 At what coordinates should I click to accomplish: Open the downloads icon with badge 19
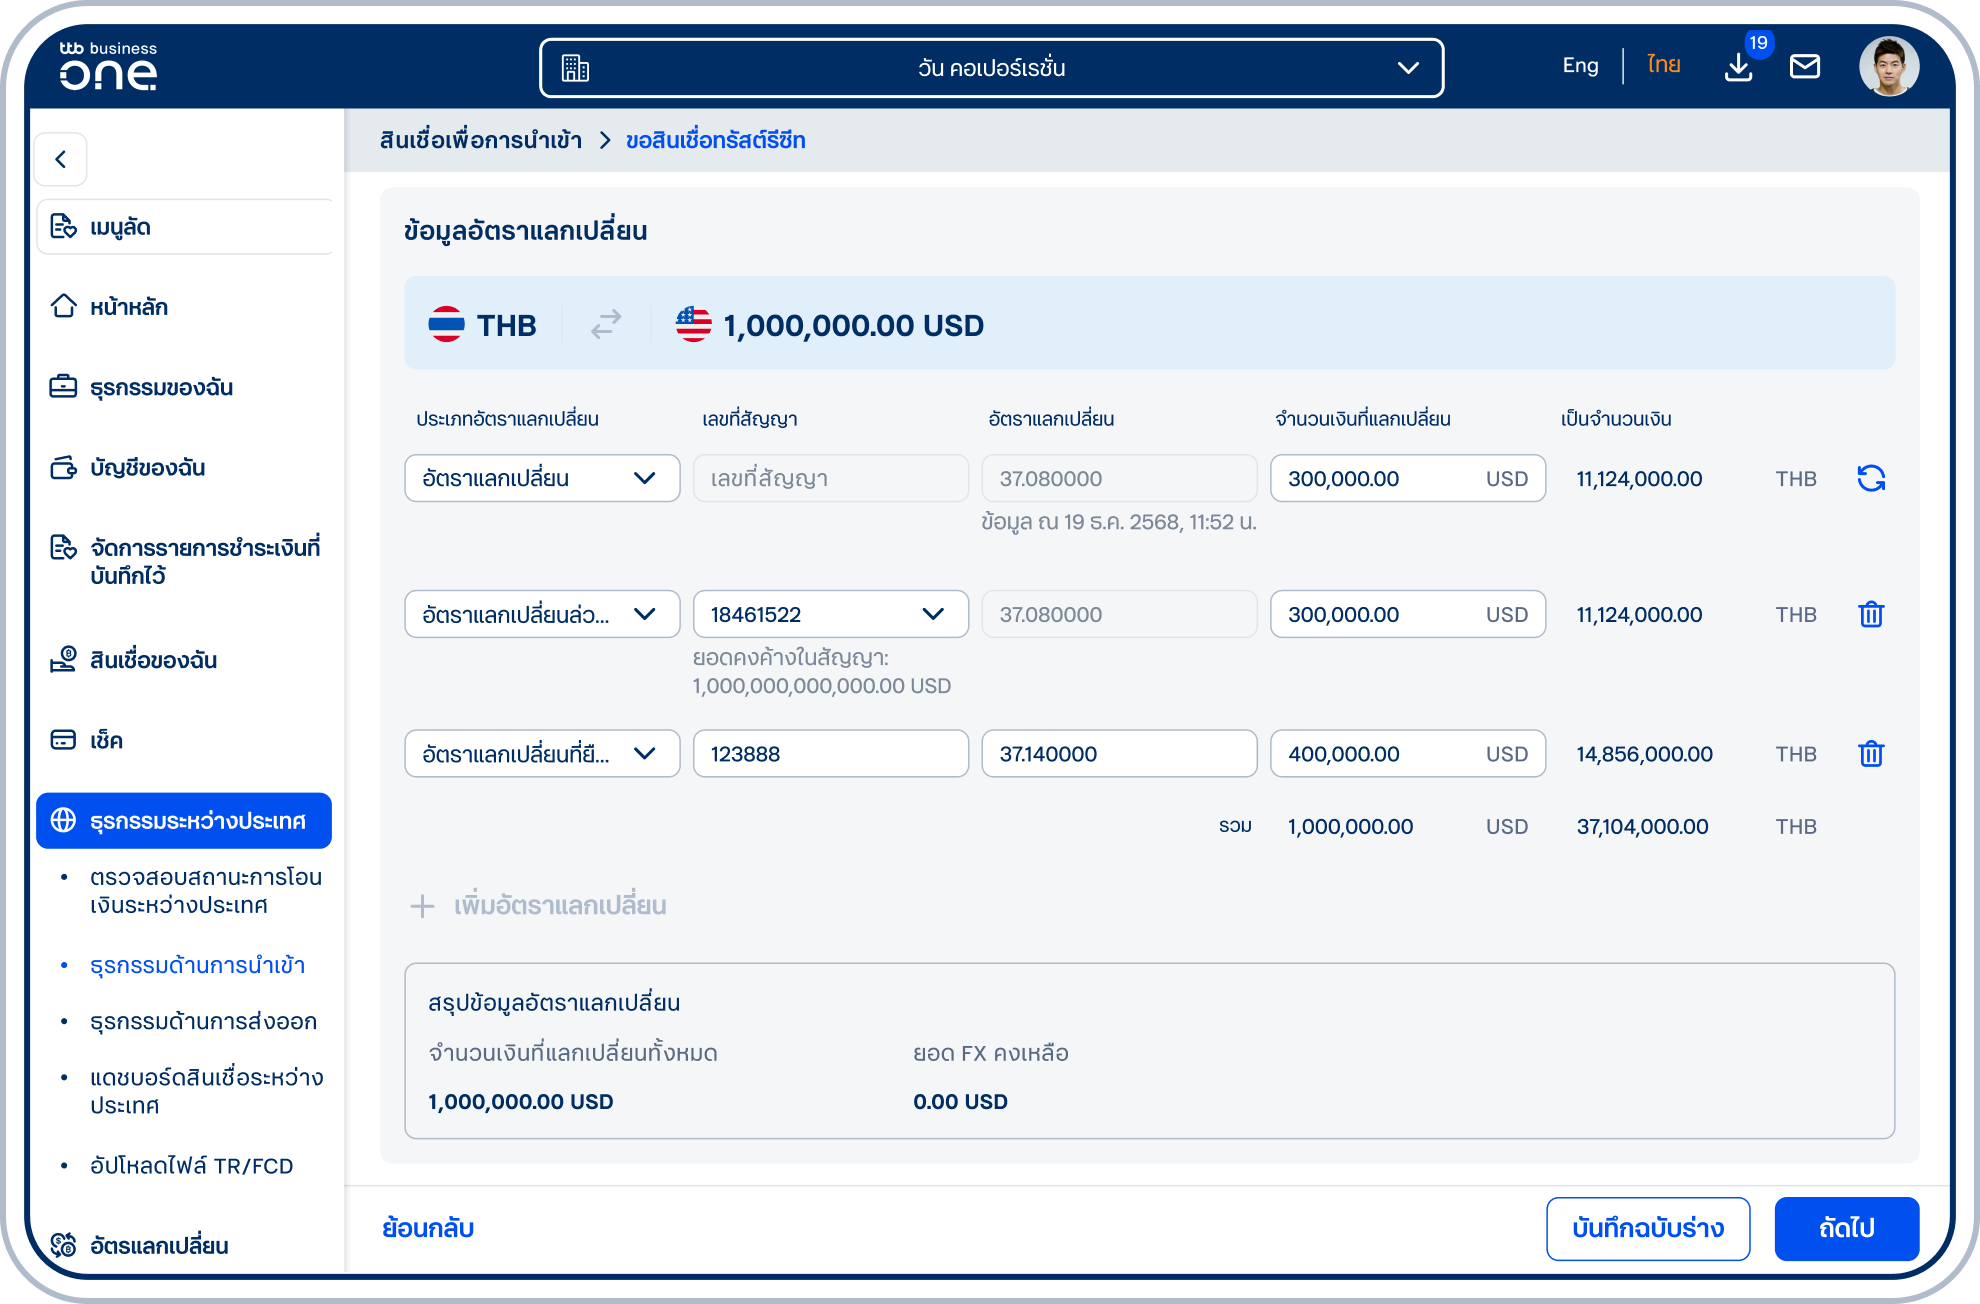1739,67
